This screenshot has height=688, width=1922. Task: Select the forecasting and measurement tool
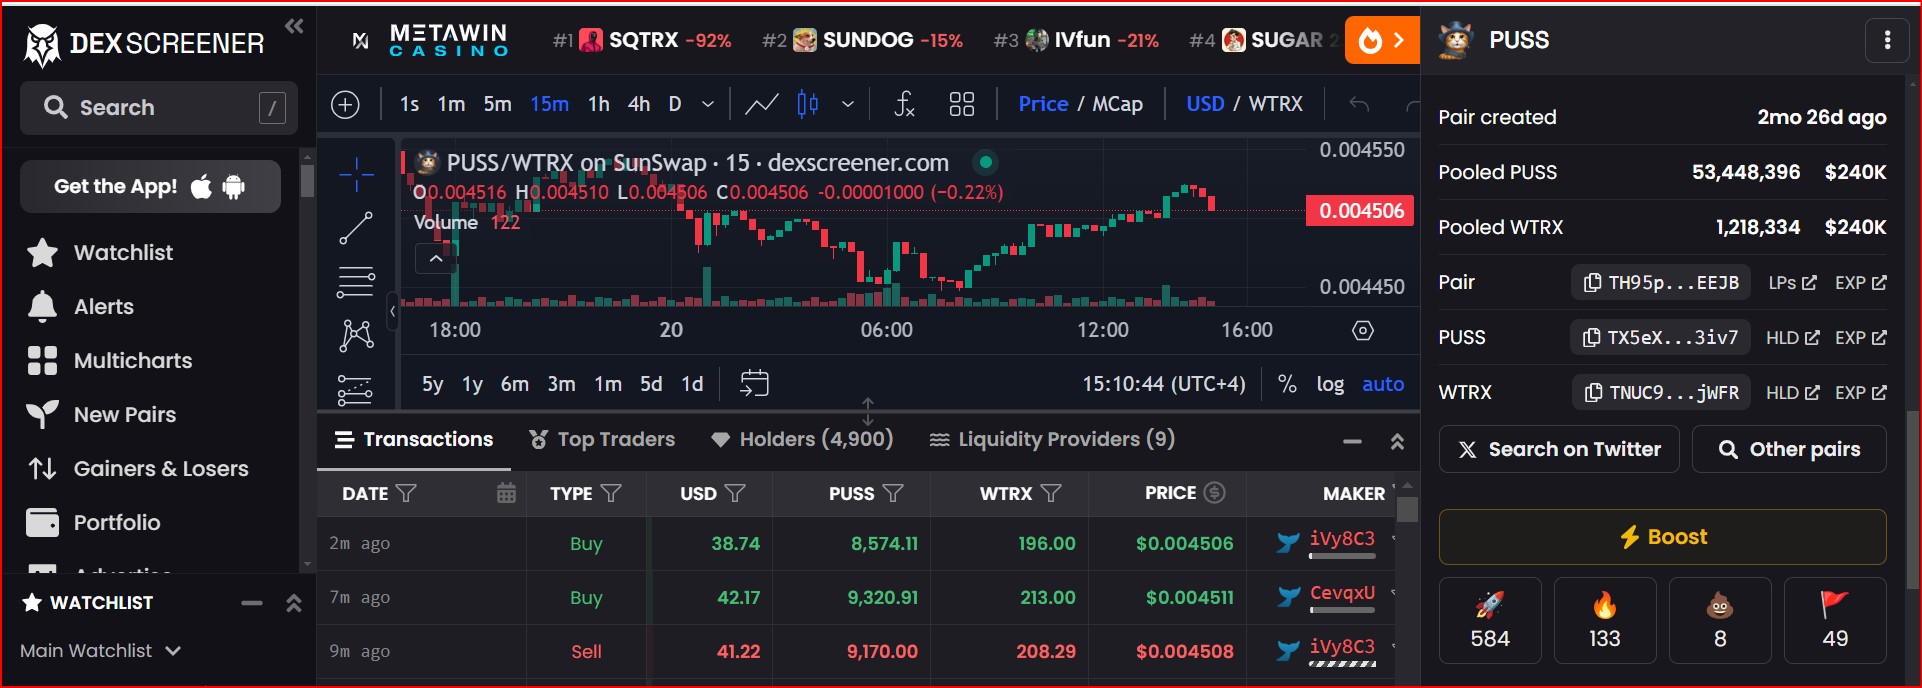pos(355,390)
